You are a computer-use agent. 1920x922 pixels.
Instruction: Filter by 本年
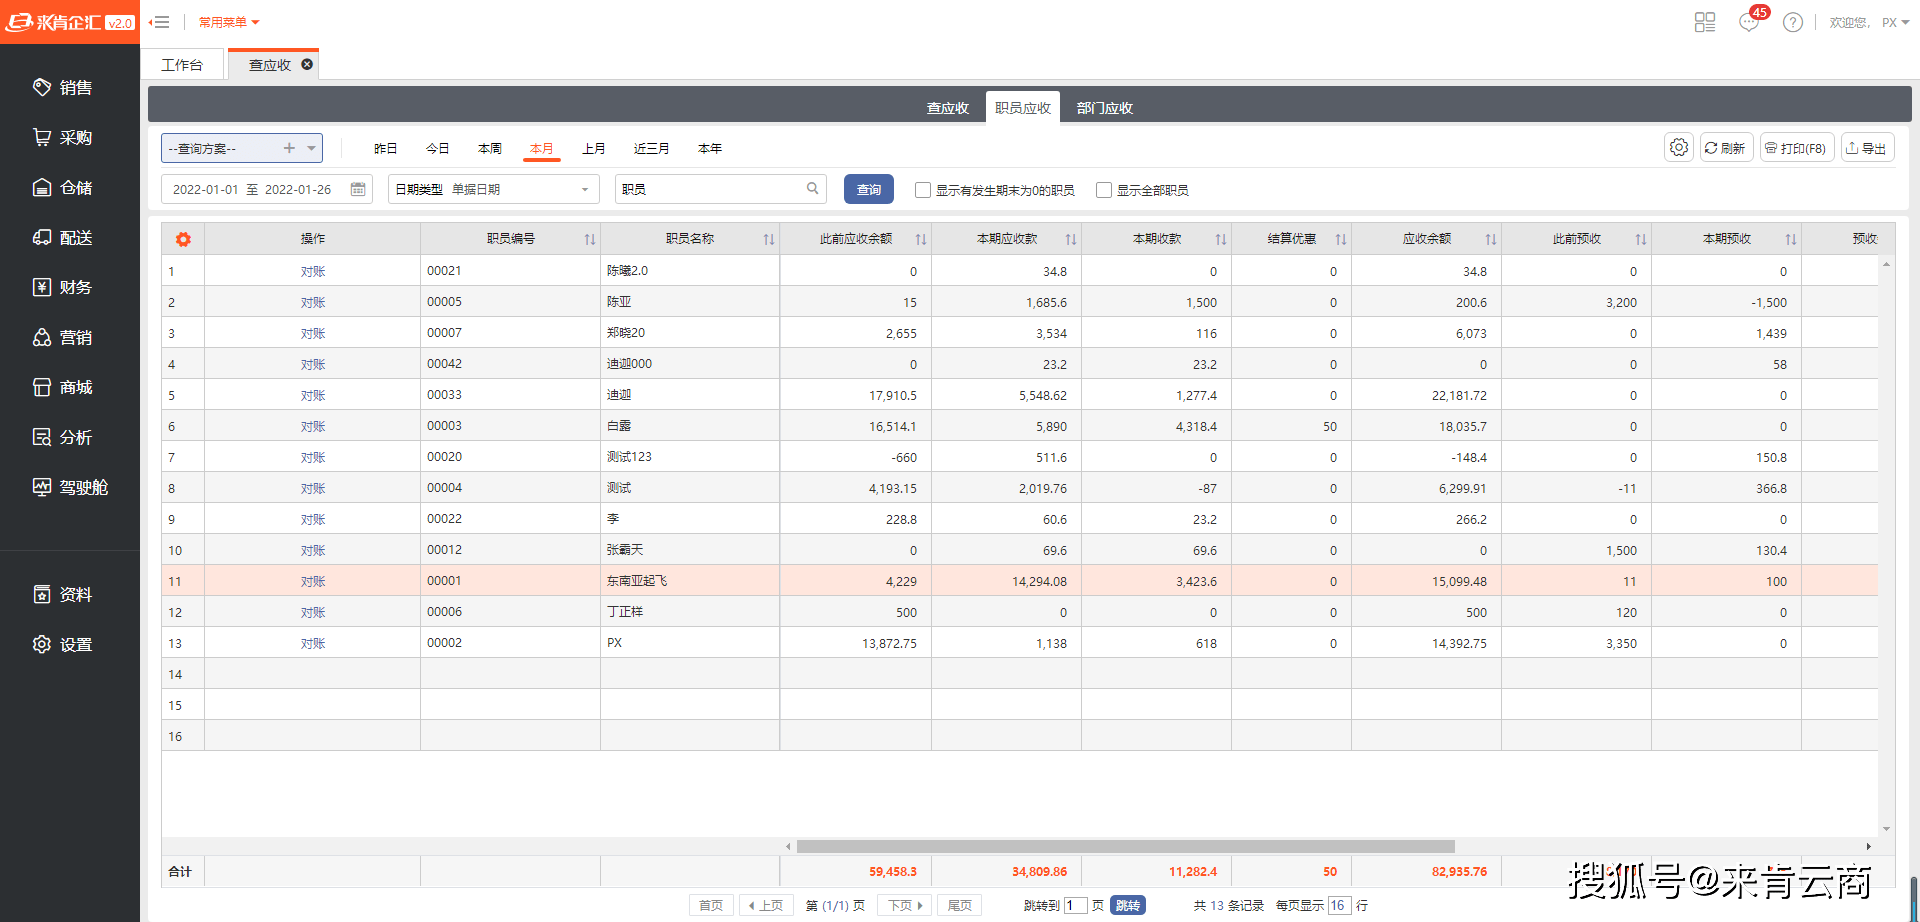(710, 148)
